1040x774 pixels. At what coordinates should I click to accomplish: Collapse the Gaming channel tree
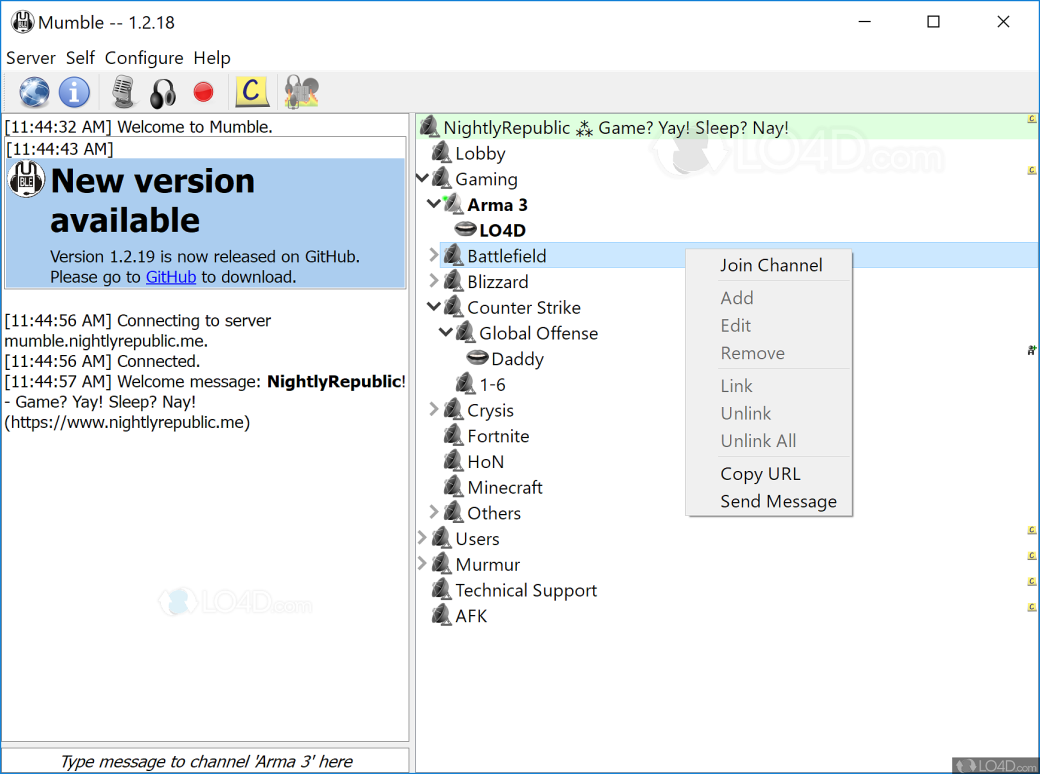(422, 178)
